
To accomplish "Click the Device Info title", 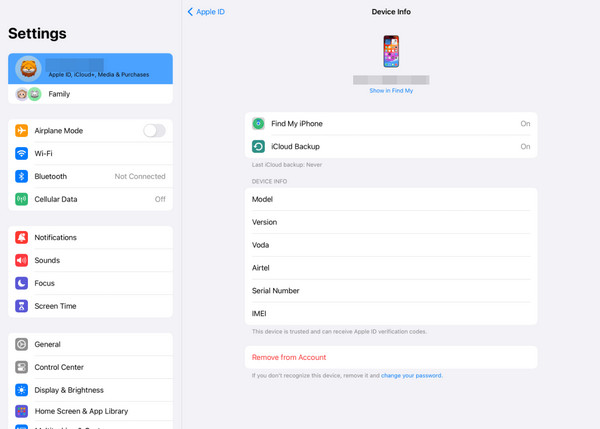I will tap(391, 12).
